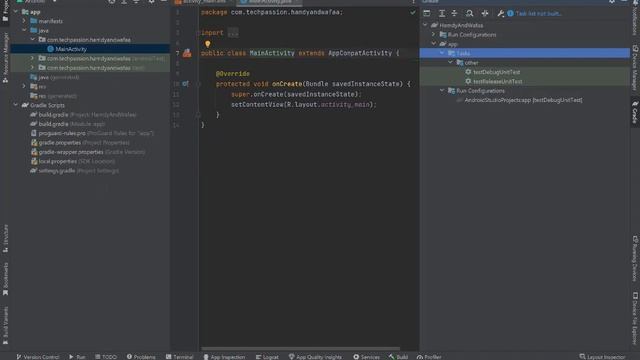Click Collapse All icon in Gradle toolbar
The image size is (640, 360).
(x=454, y=13)
